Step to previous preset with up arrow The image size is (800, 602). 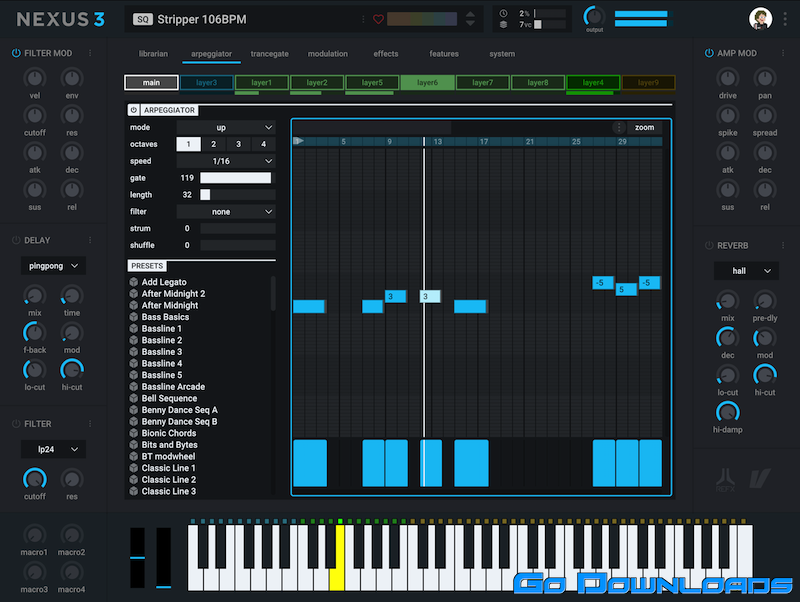pyautogui.click(x=470, y=14)
